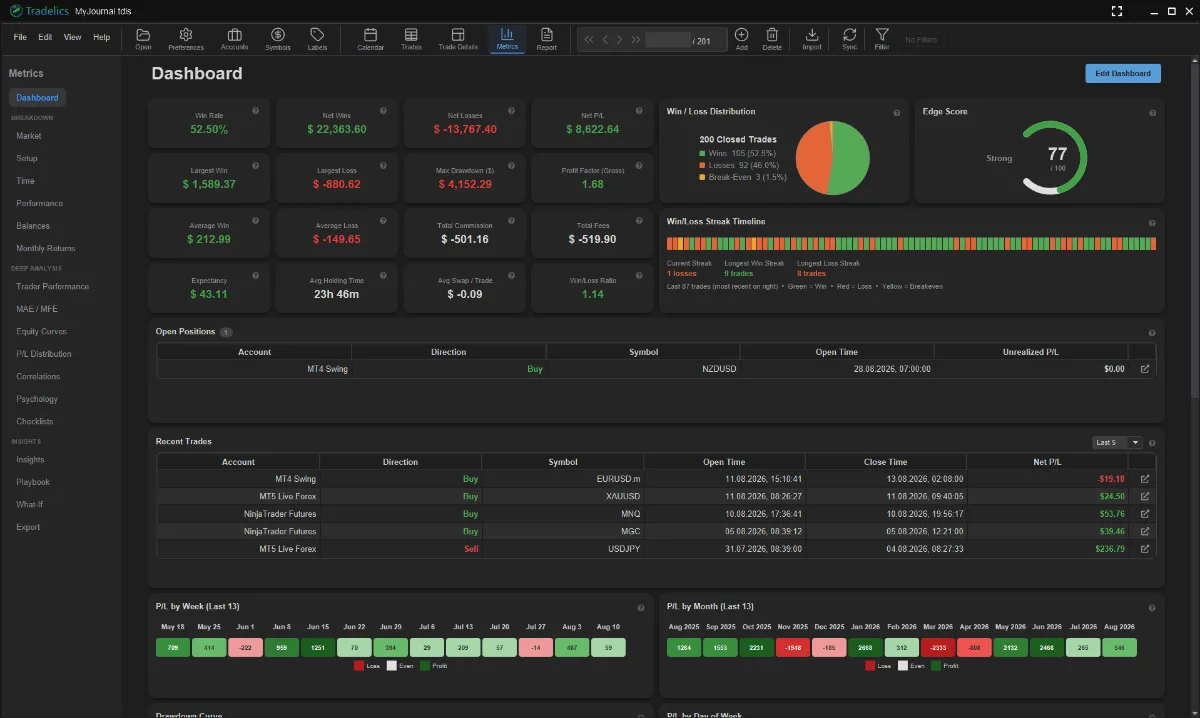Open Psychology in the sidebar
Image resolution: width=1200 pixels, height=718 pixels.
click(x=37, y=399)
